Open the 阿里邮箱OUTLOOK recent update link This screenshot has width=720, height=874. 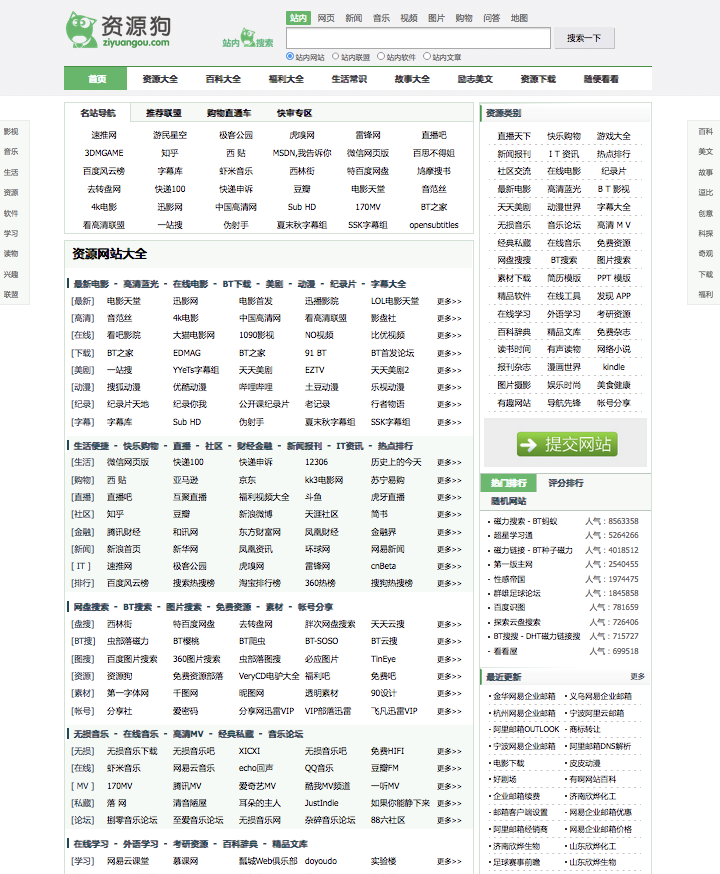pyautogui.click(x=526, y=729)
